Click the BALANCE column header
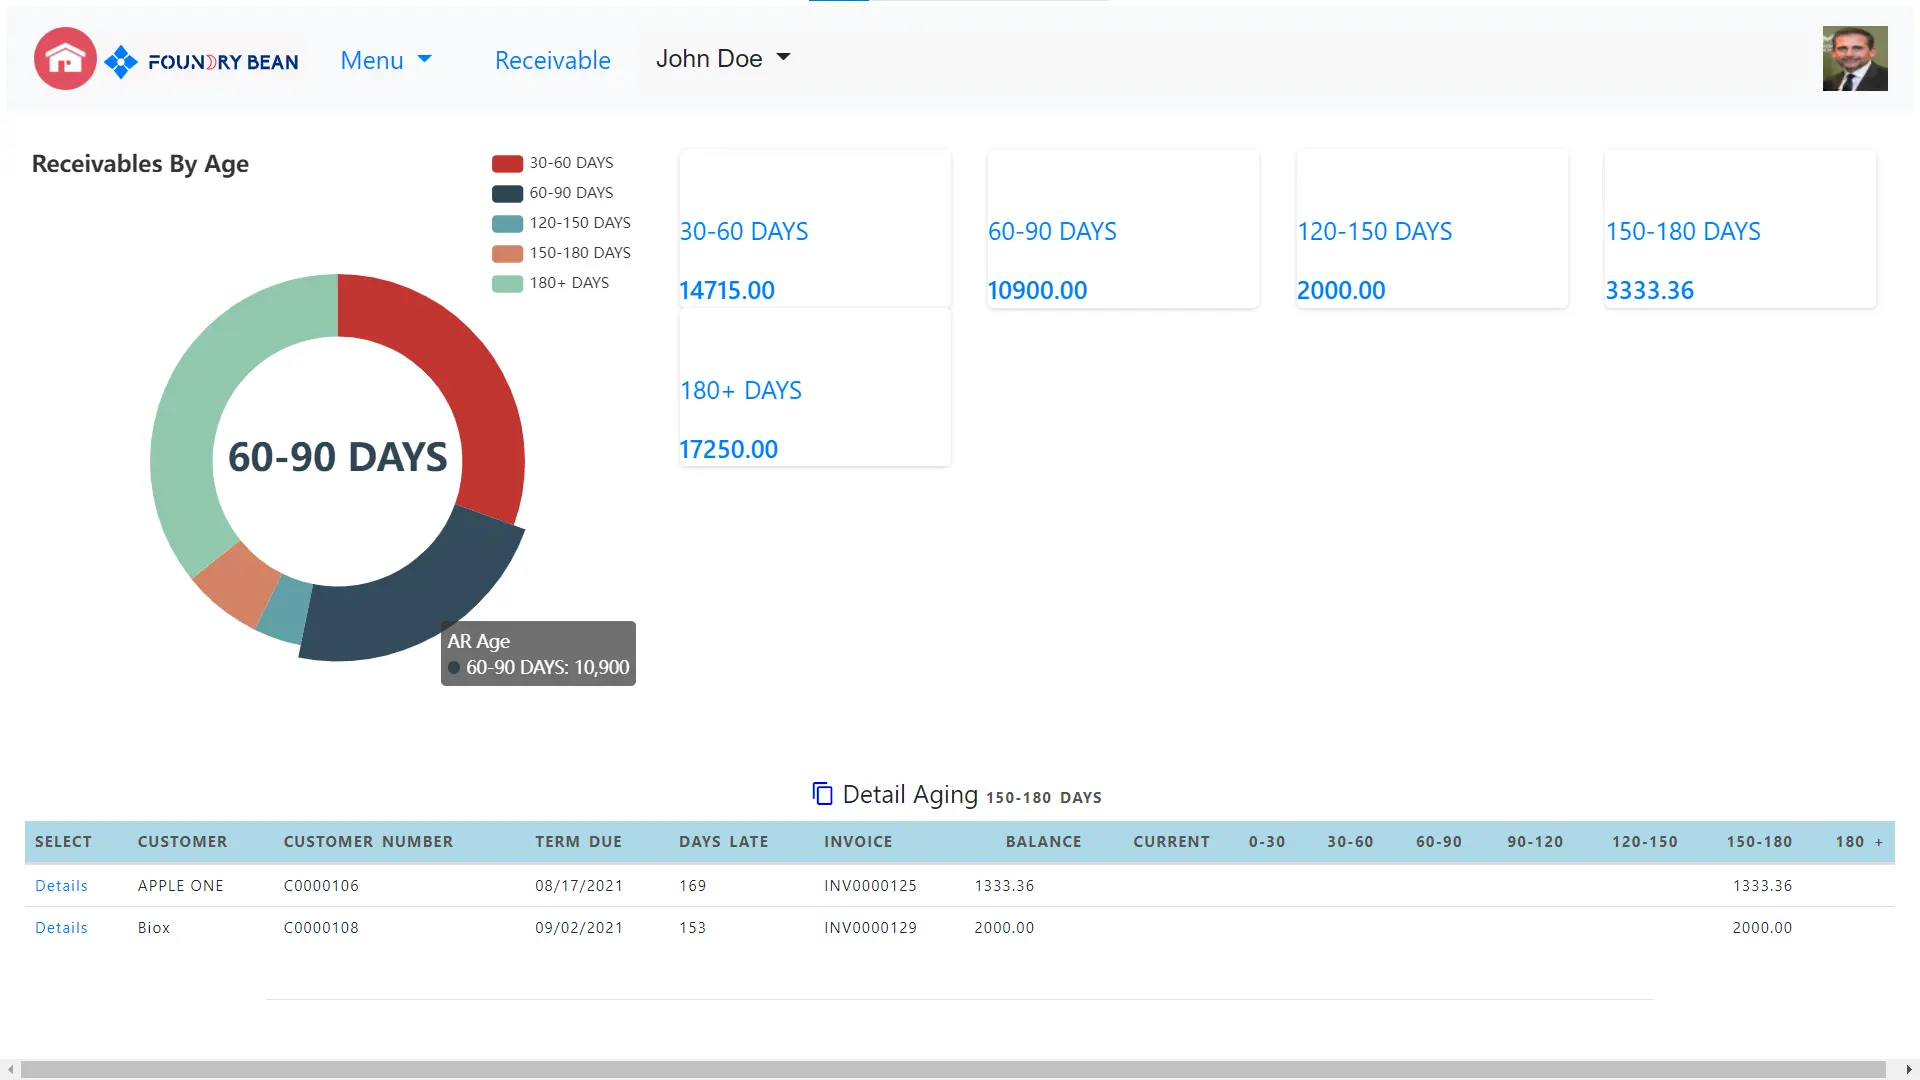 [1043, 842]
